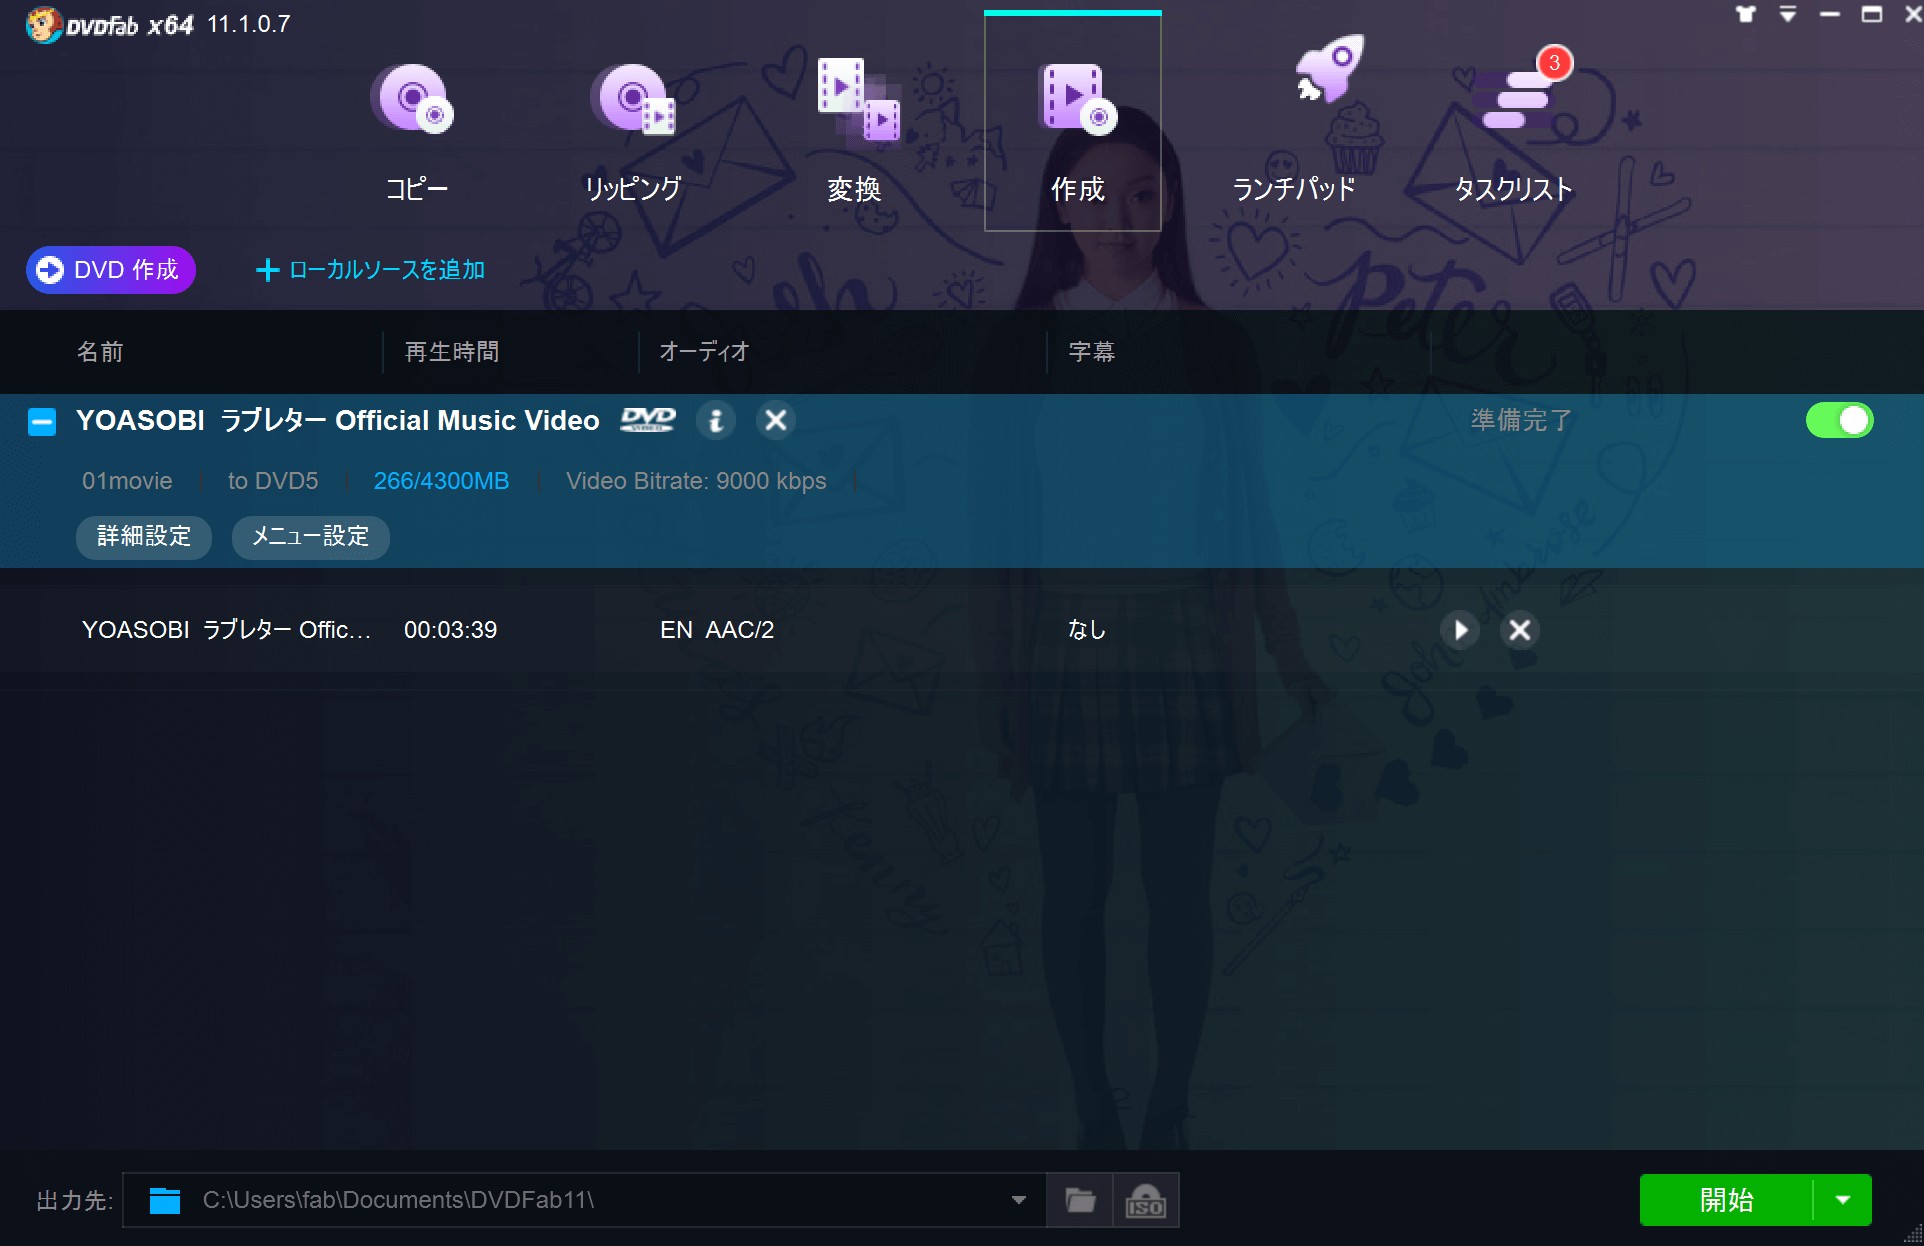
Task: Switch to the リッピング (Ripper) module
Action: (x=633, y=131)
